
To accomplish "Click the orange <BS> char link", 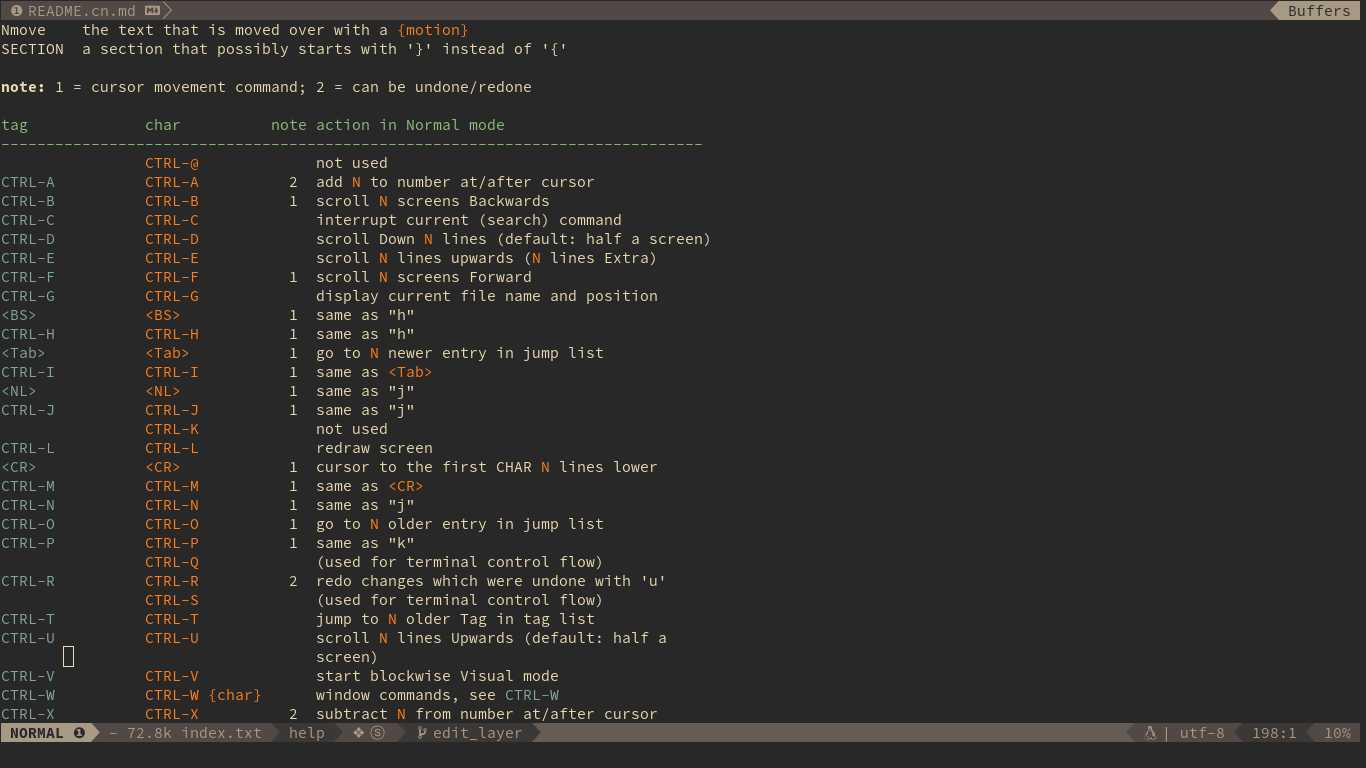I will click(163, 315).
